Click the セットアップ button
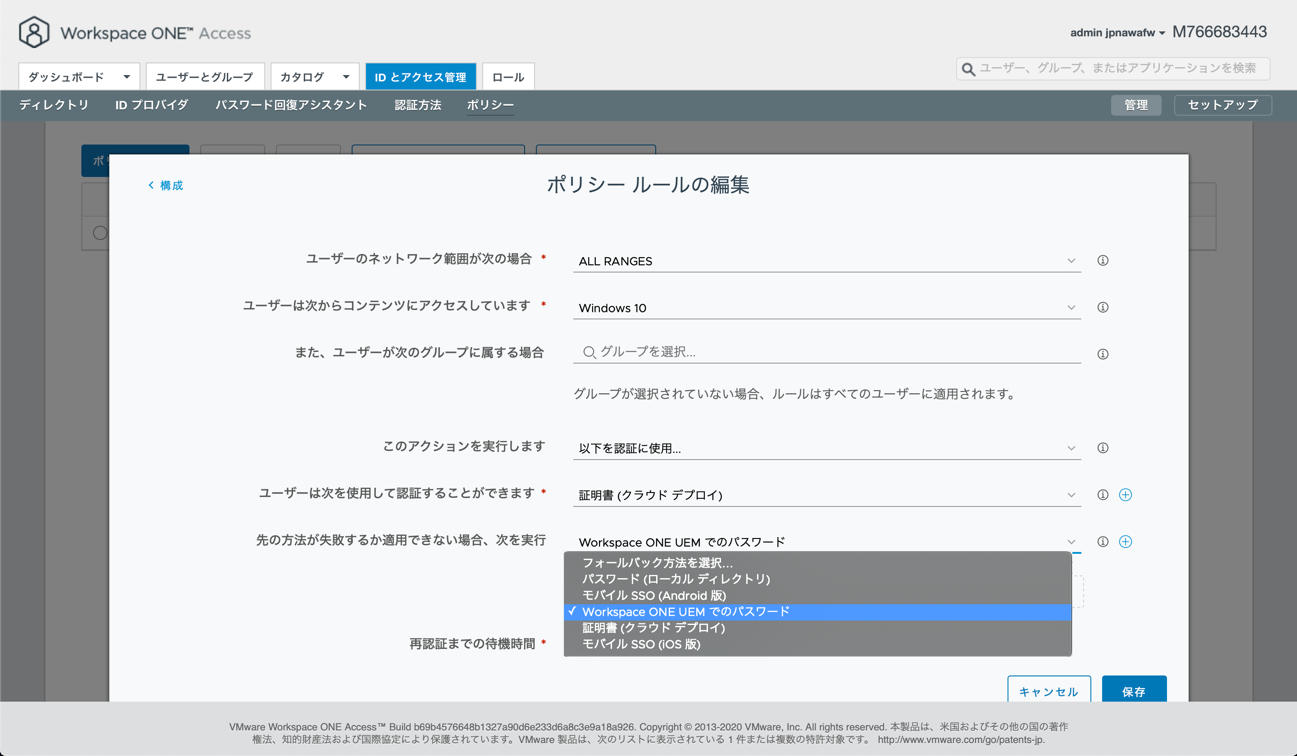The height and width of the screenshot is (756, 1297). (x=1223, y=105)
